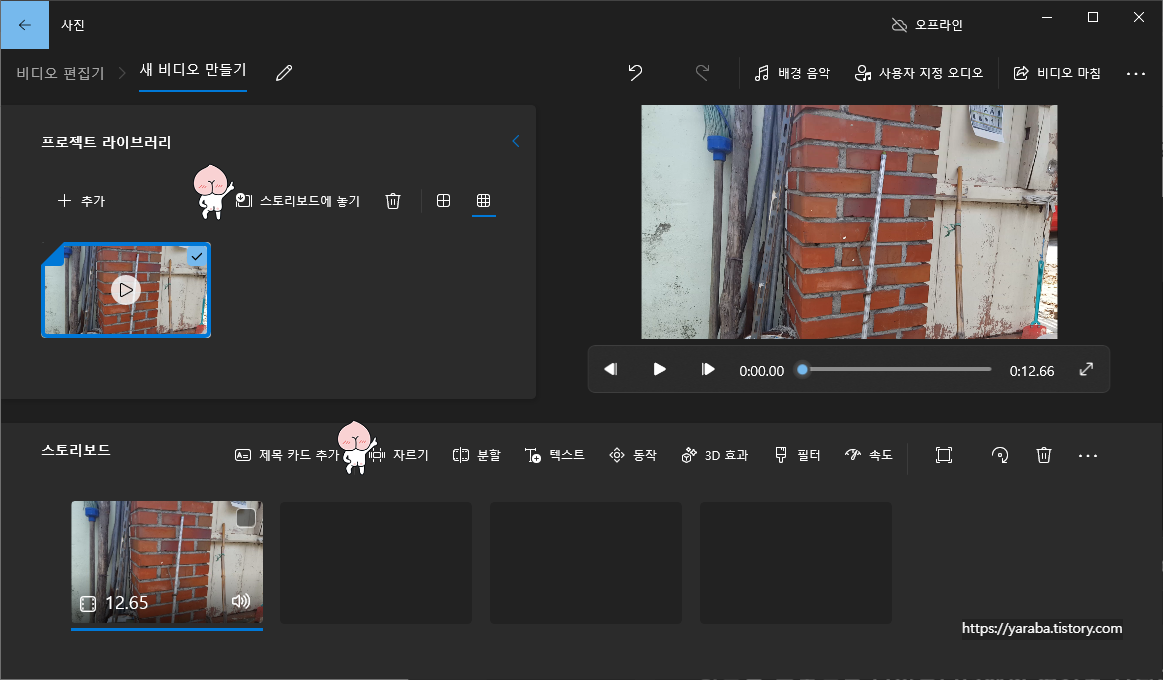Collapse the project library panel

[x=515, y=141]
